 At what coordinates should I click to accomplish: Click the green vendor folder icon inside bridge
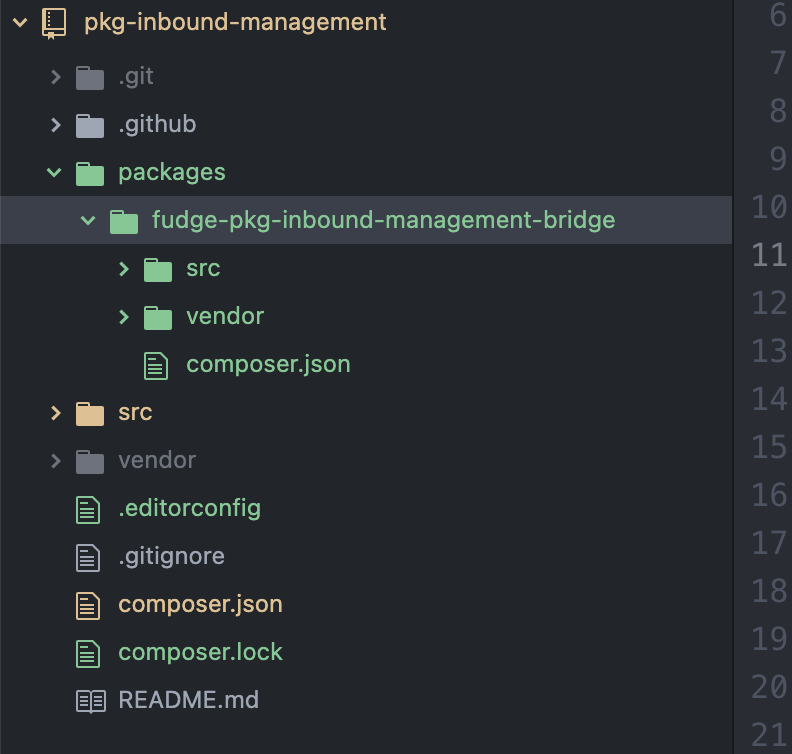158,318
